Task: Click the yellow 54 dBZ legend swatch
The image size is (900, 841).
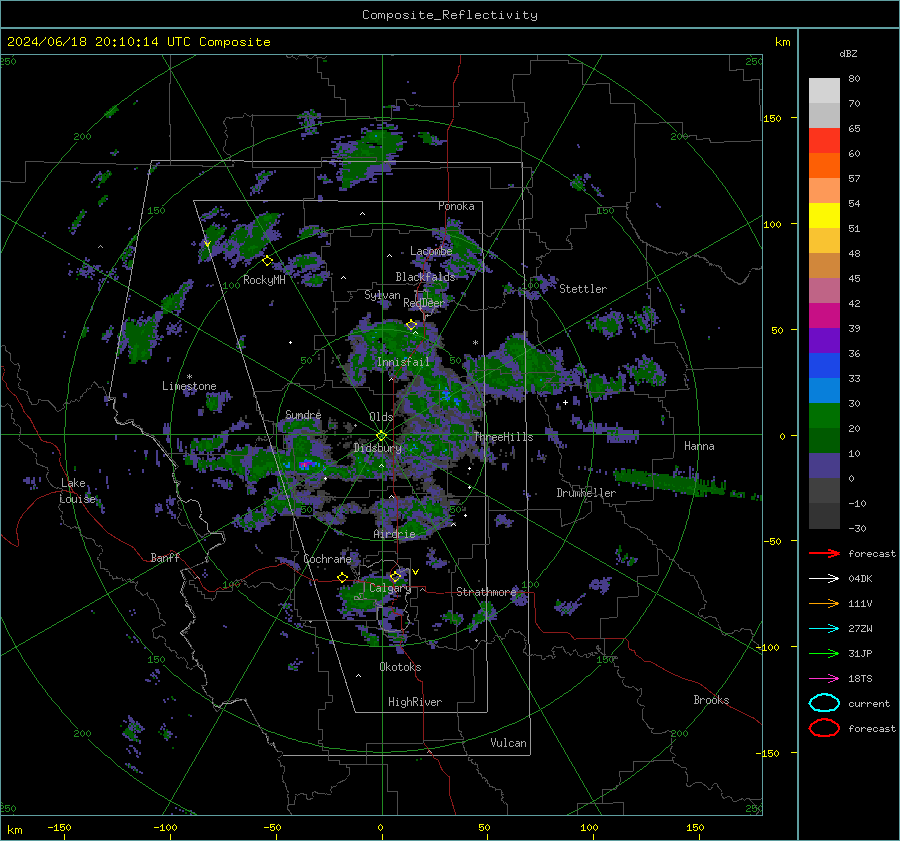Action: 824,215
